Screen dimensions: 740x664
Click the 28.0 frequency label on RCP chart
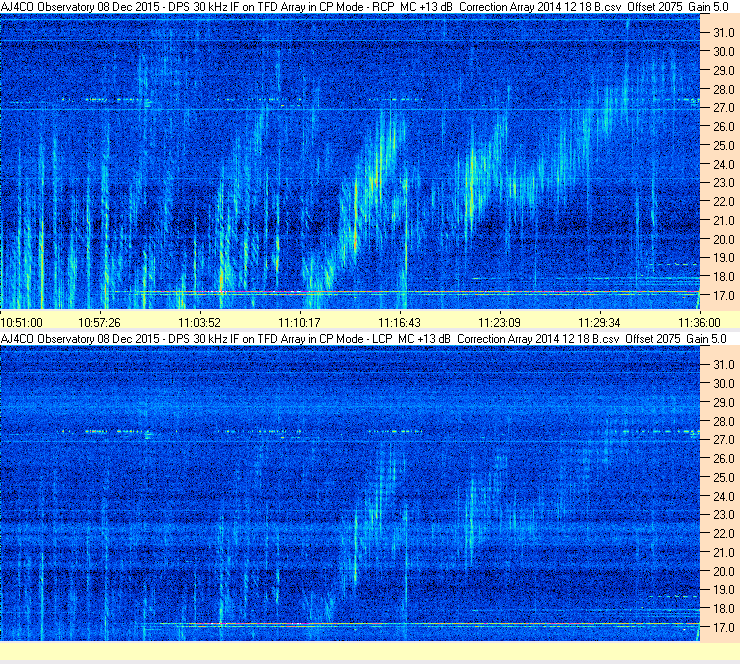(723, 89)
